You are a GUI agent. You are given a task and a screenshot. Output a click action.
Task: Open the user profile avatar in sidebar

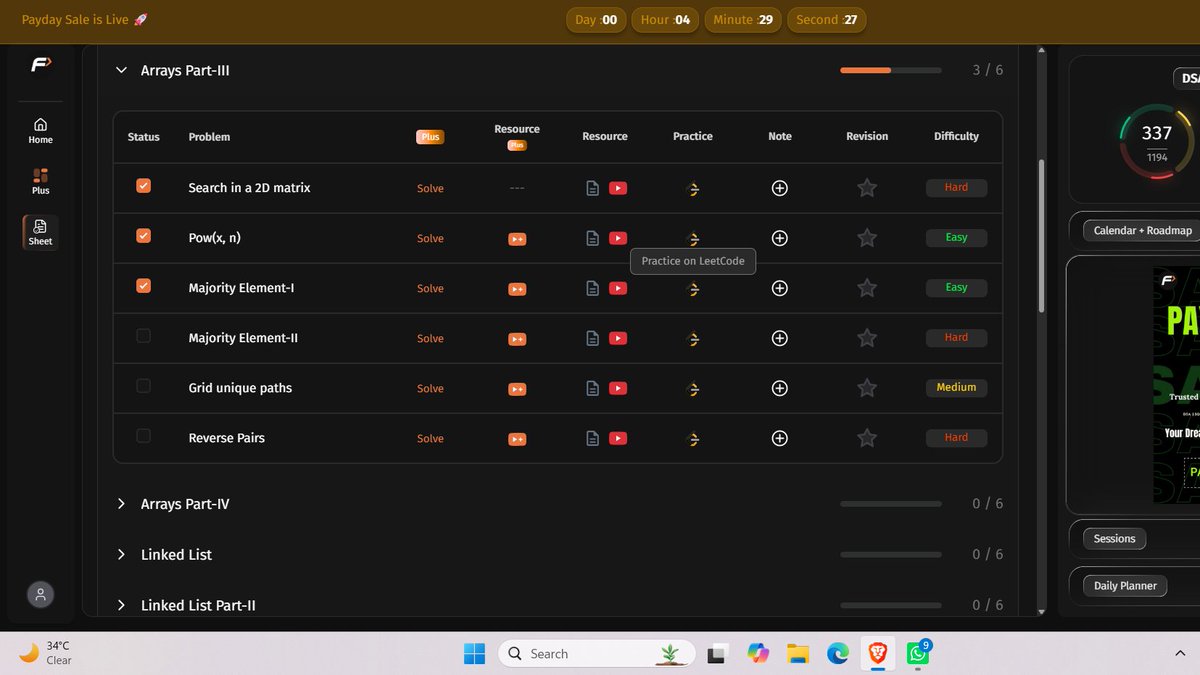pyautogui.click(x=40, y=594)
